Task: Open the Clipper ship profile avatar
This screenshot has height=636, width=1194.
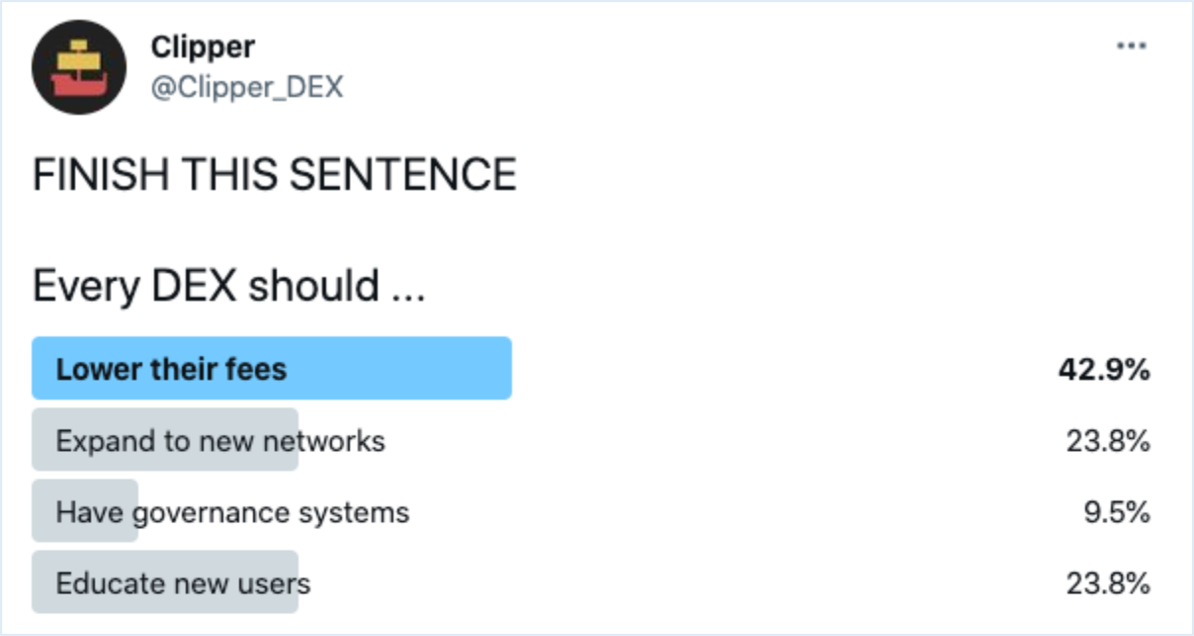Action: coord(79,67)
